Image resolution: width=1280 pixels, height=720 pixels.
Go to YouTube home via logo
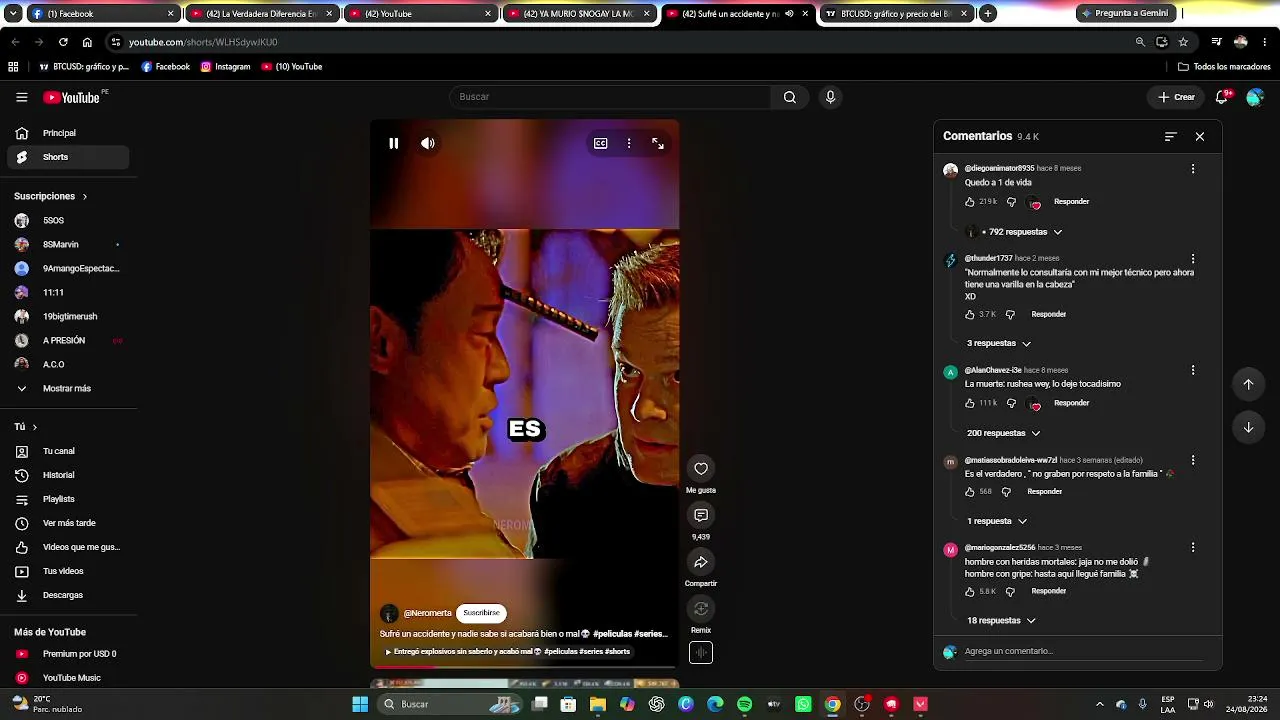tap(72, 97)
